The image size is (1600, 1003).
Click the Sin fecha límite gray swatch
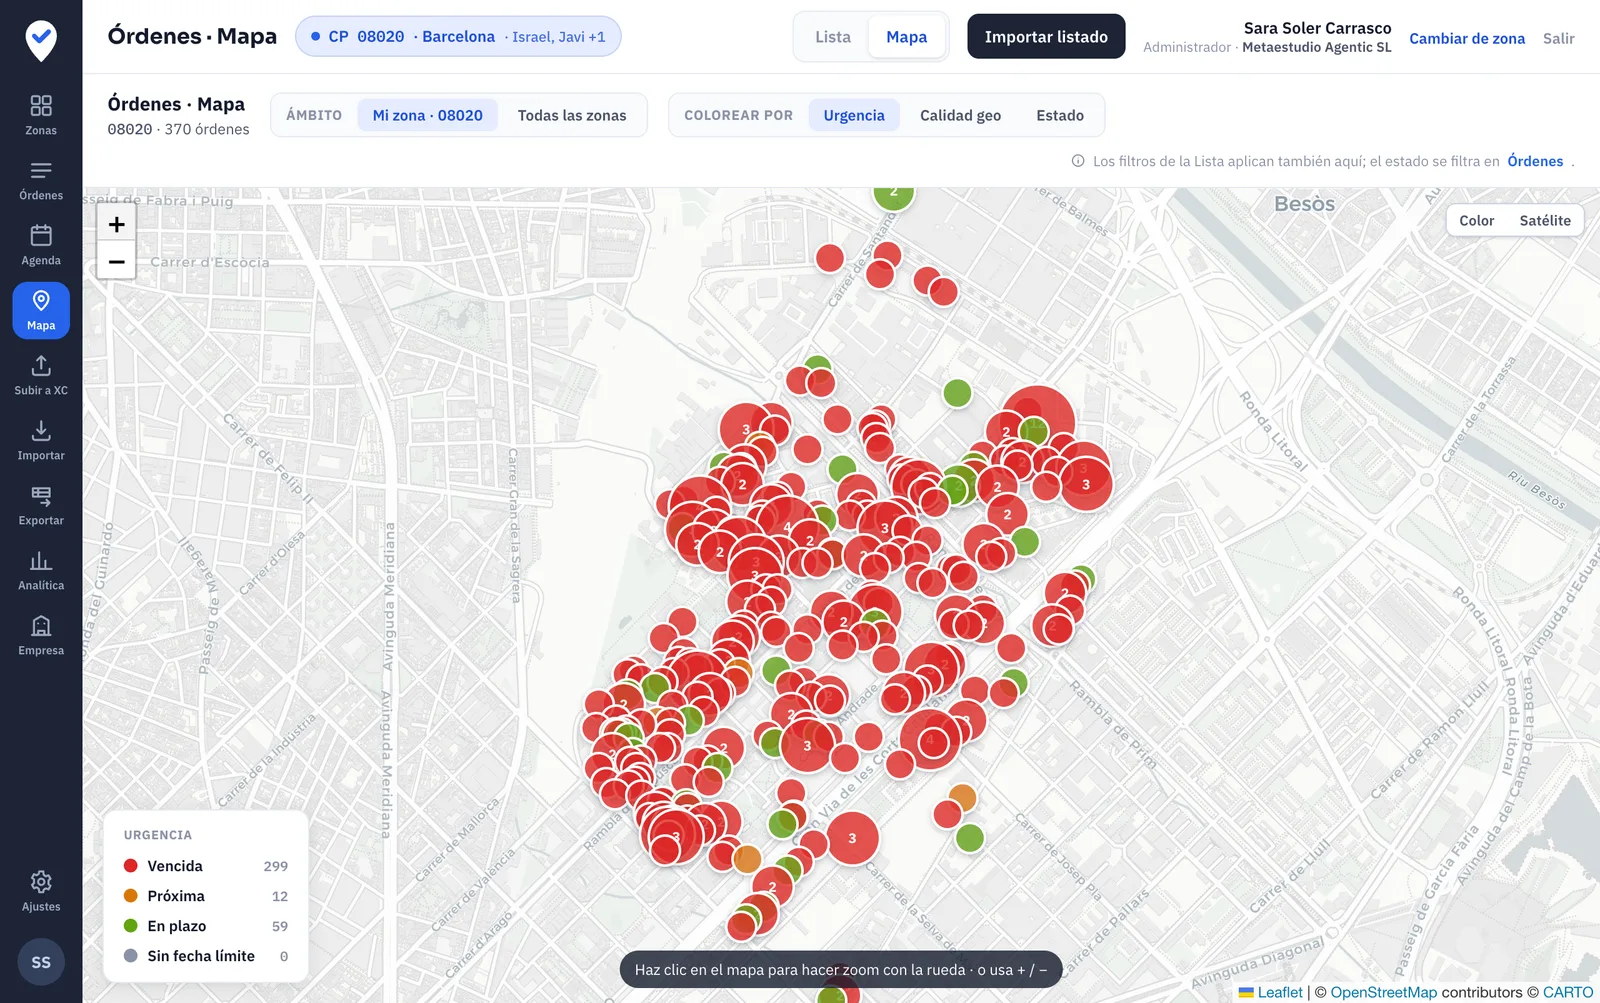tap(130, 956)
